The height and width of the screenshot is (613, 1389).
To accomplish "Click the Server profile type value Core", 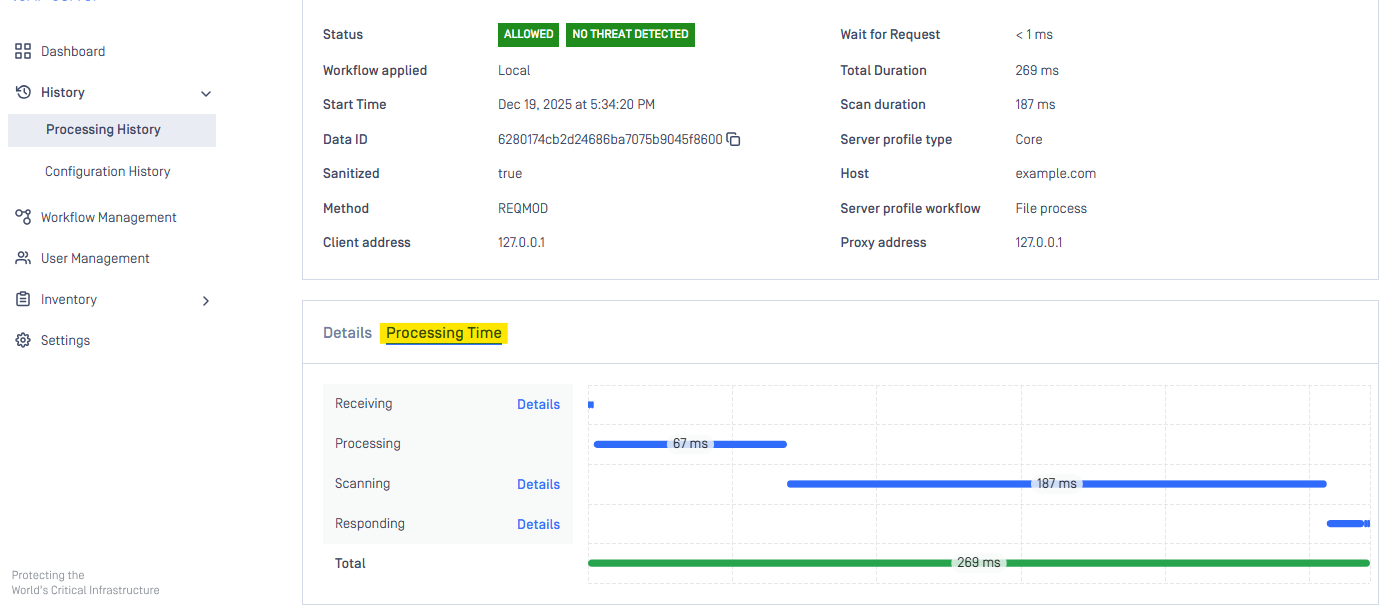I will (x=1029, y=139).
